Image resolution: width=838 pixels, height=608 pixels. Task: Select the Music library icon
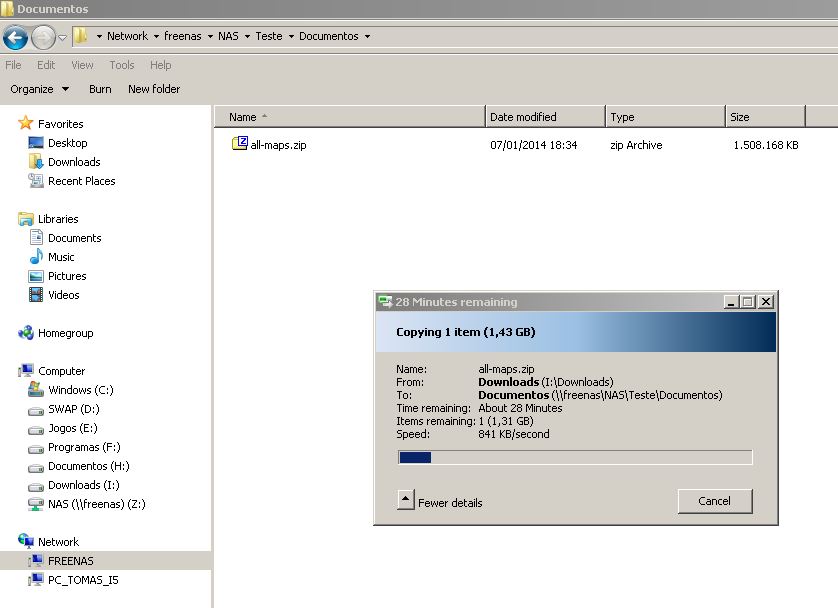(37, 257)
